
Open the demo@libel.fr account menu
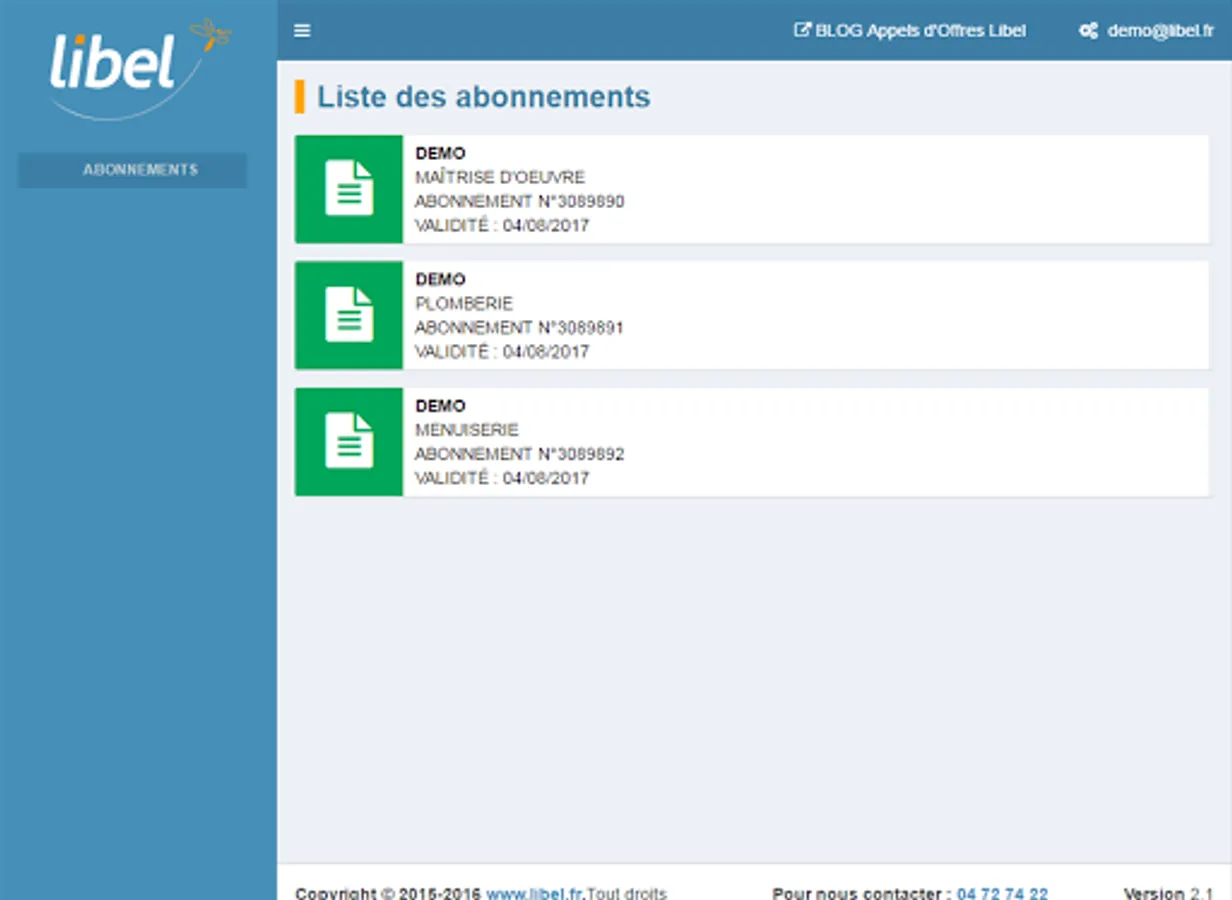1146,31
